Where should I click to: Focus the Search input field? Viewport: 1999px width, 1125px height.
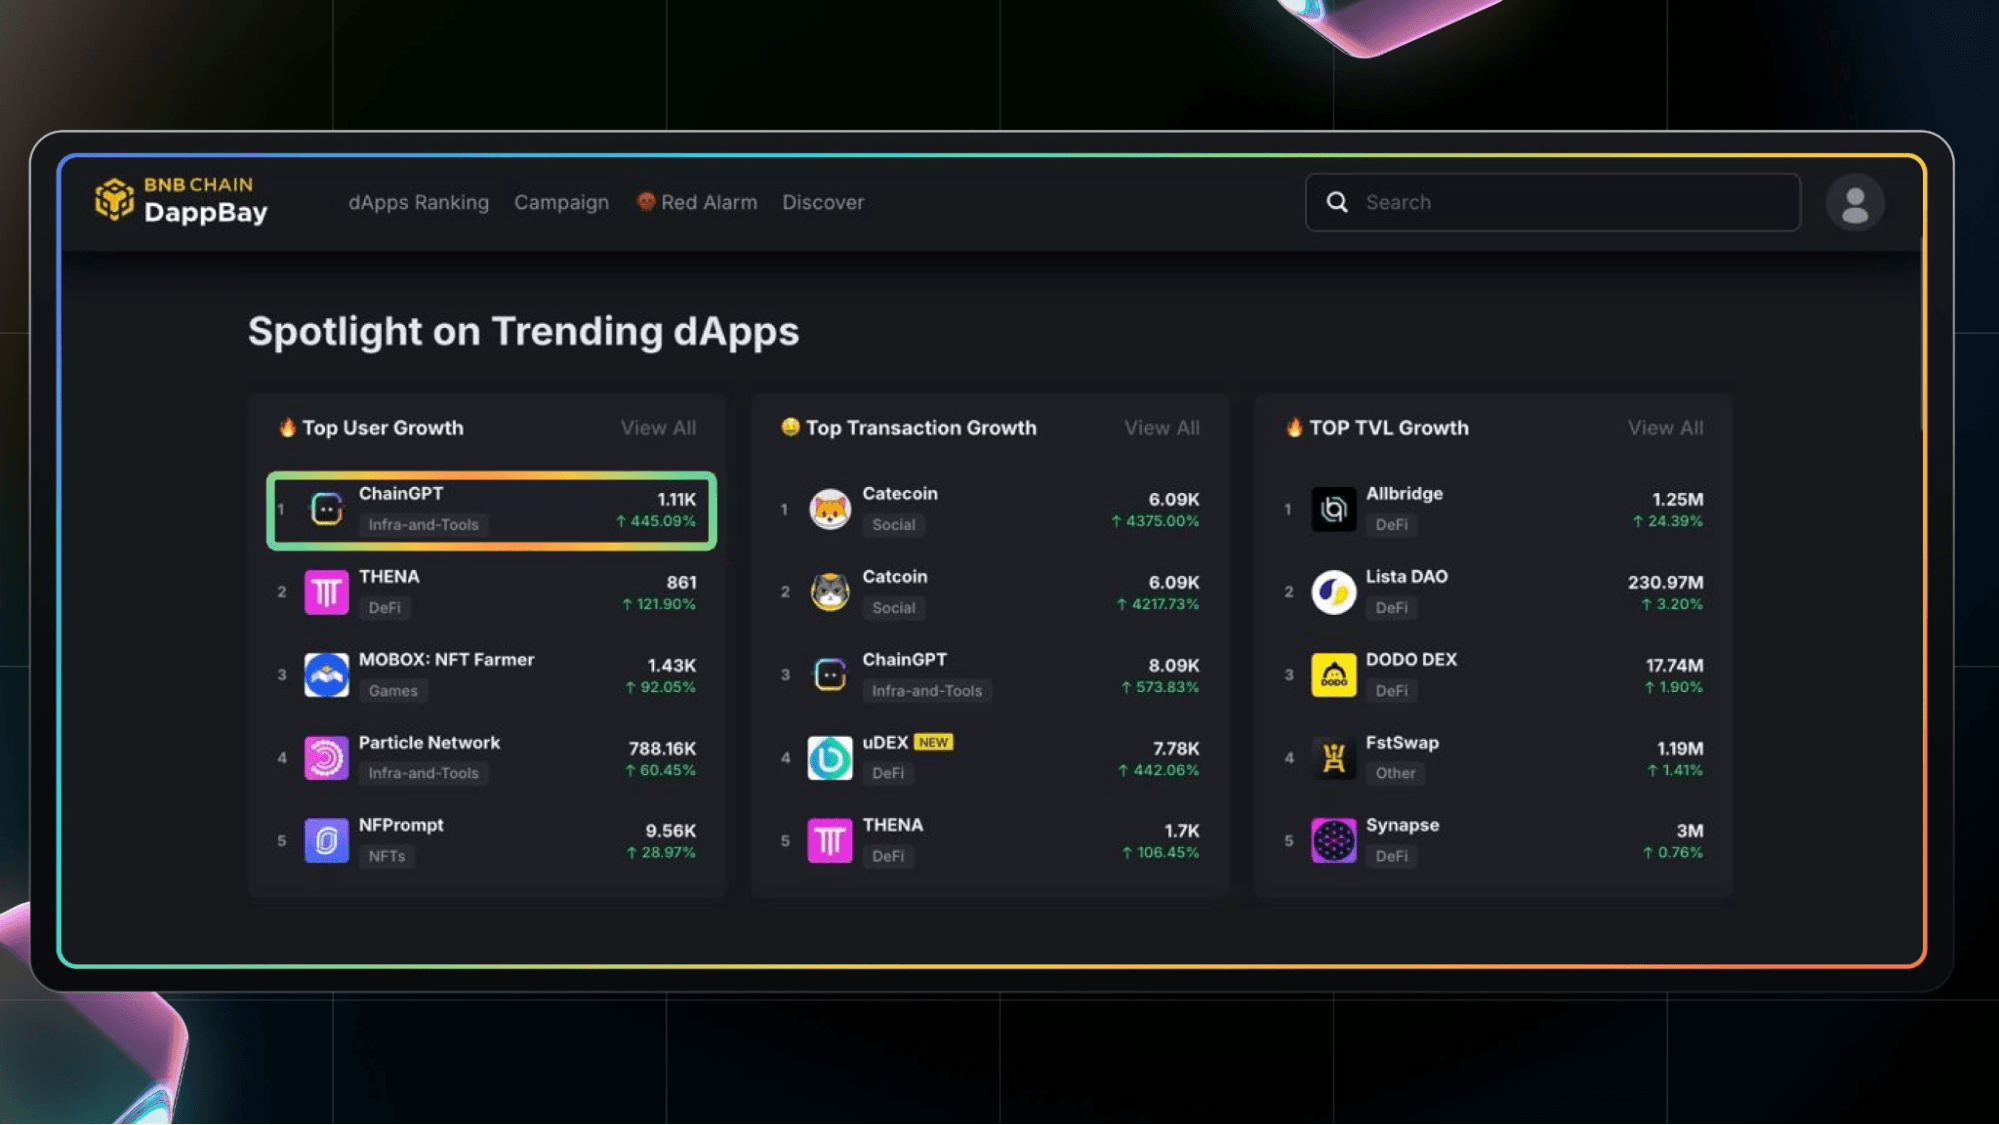click(1552, 202)
